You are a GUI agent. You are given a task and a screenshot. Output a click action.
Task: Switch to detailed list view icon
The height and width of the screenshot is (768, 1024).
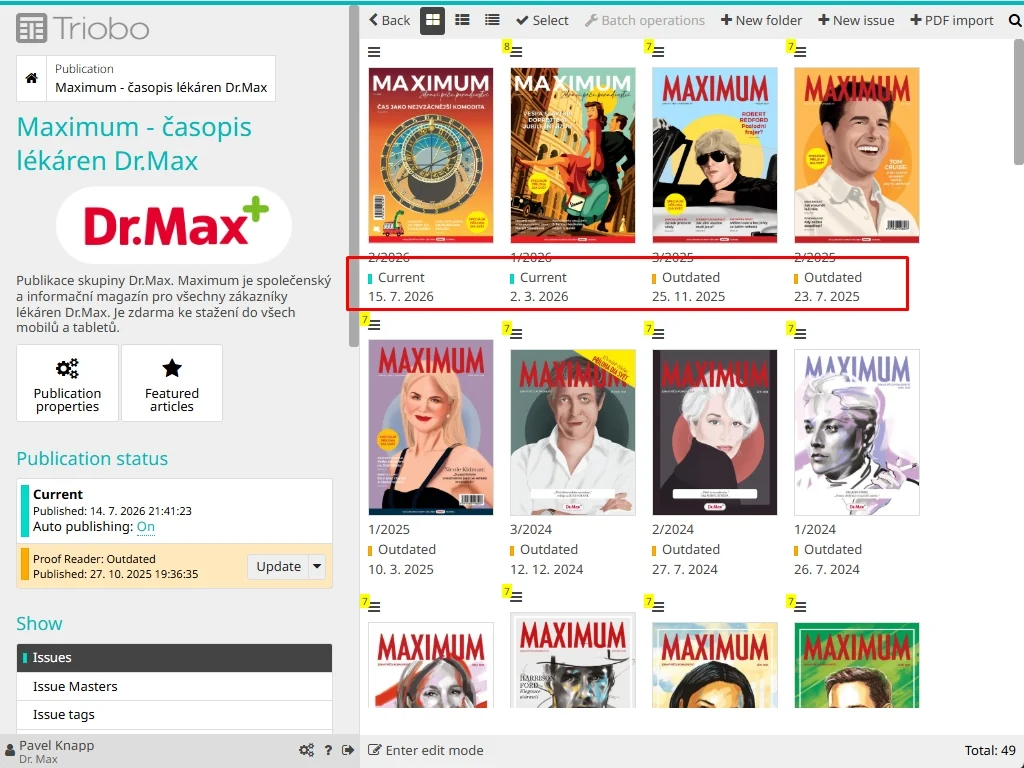tap(462, 20)
